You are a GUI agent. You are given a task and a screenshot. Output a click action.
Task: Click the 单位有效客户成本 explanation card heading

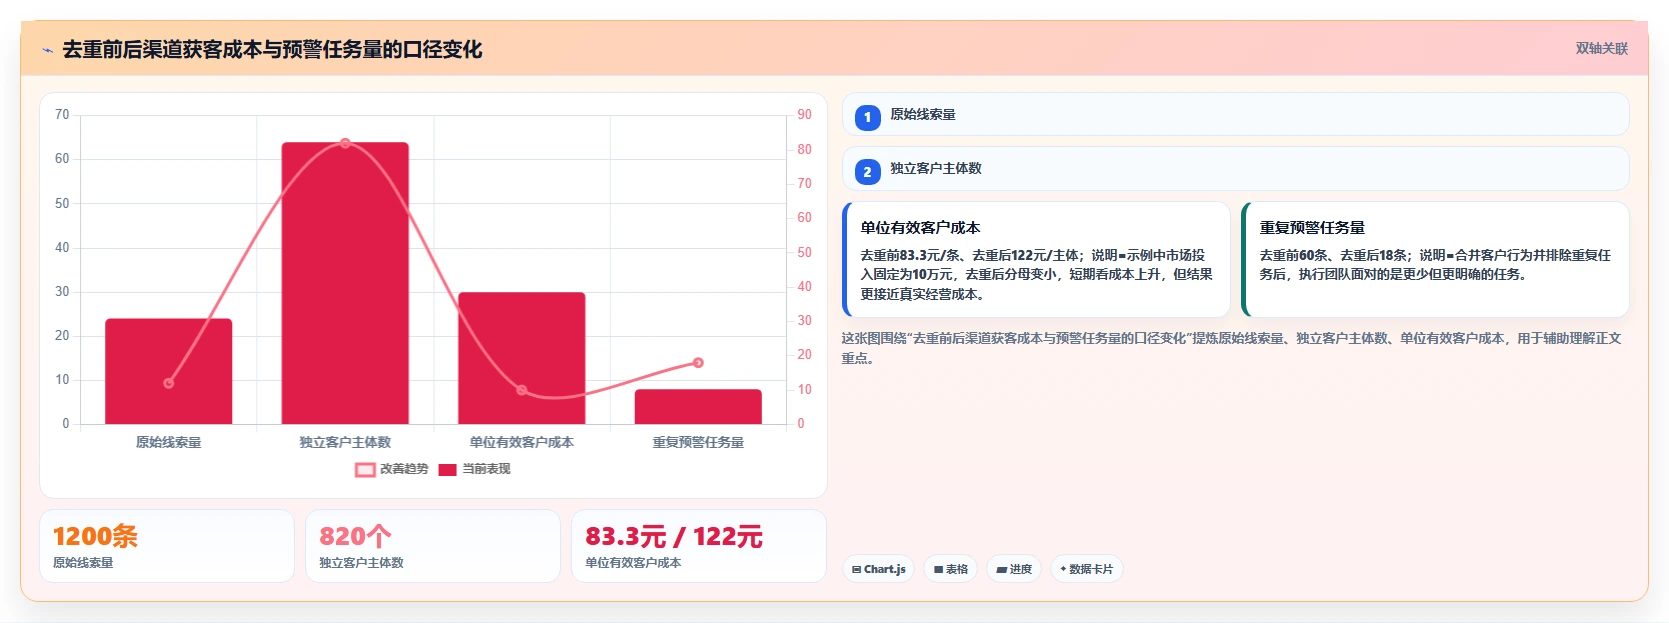coord(920,228)
